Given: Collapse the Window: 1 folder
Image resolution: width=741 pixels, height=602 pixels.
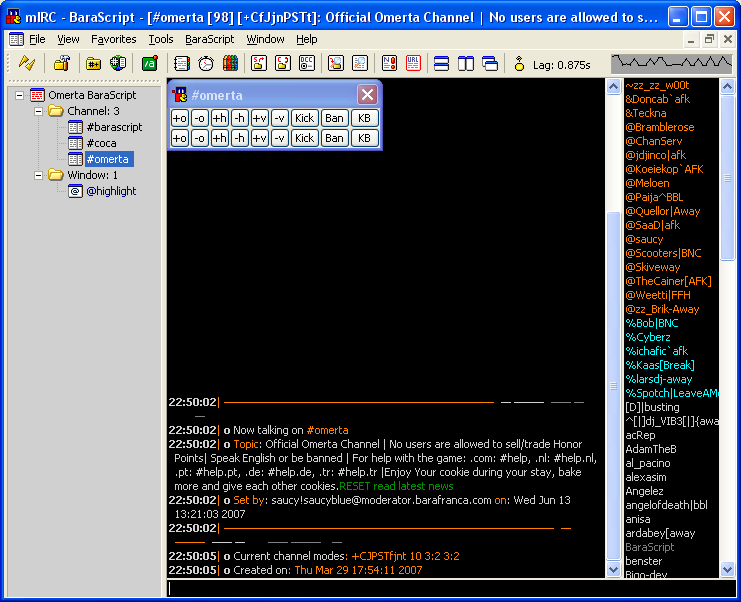Looking at the screenshot, I should (x=38, y=175).
